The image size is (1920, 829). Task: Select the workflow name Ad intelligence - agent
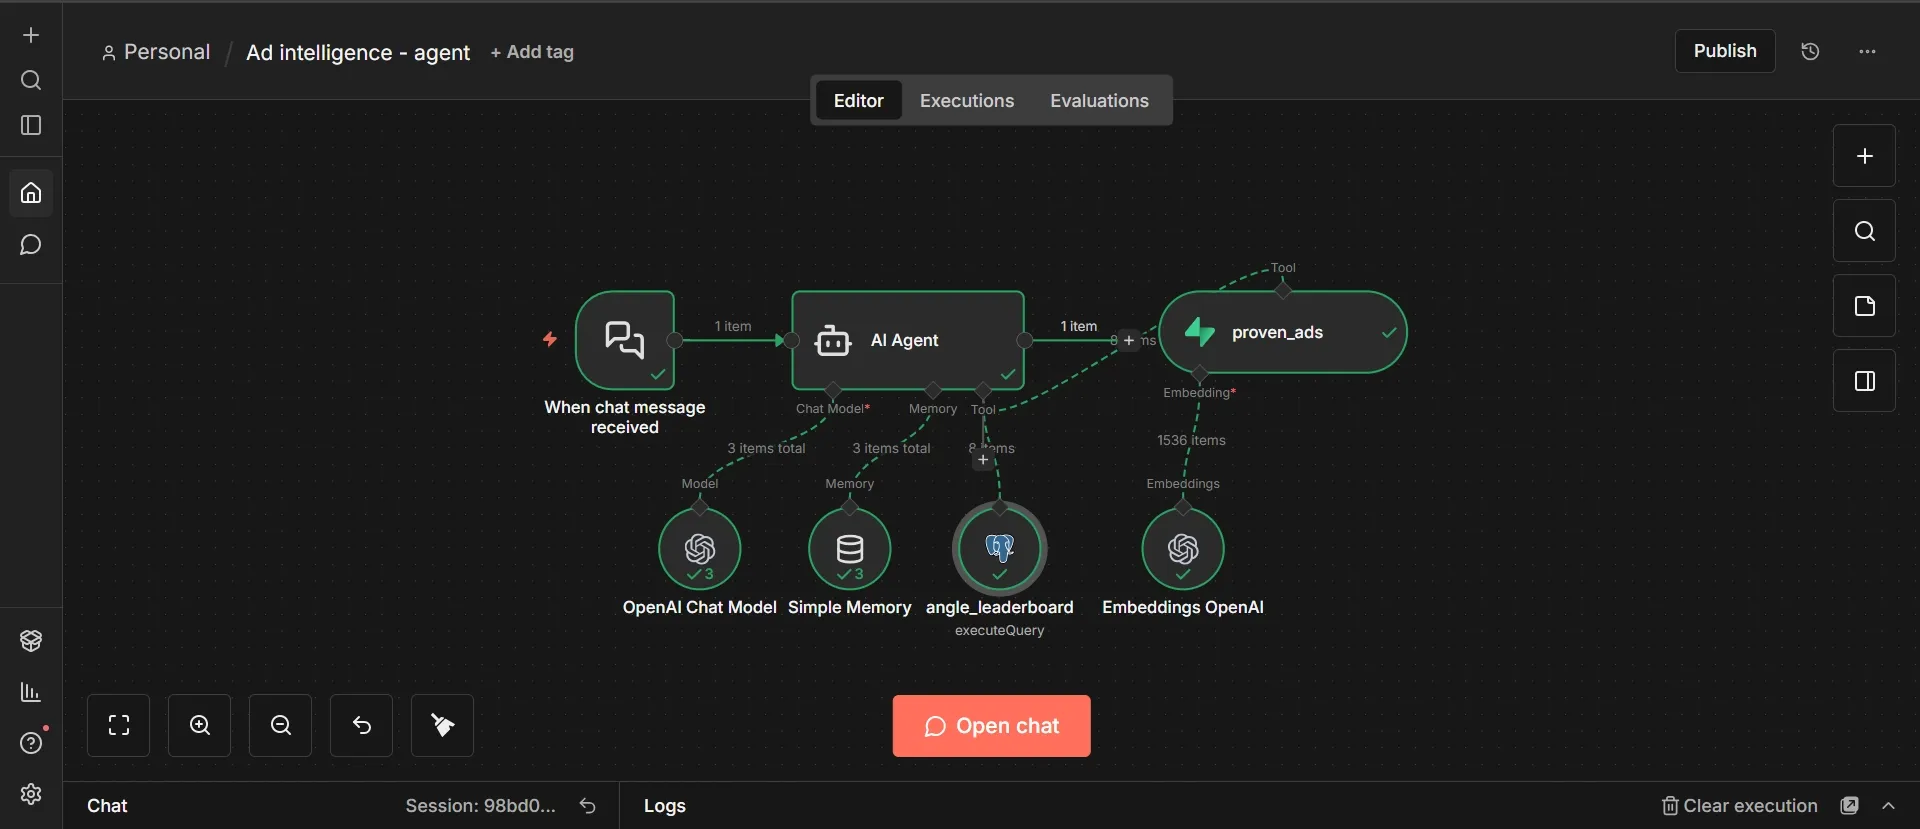point(358,52)
